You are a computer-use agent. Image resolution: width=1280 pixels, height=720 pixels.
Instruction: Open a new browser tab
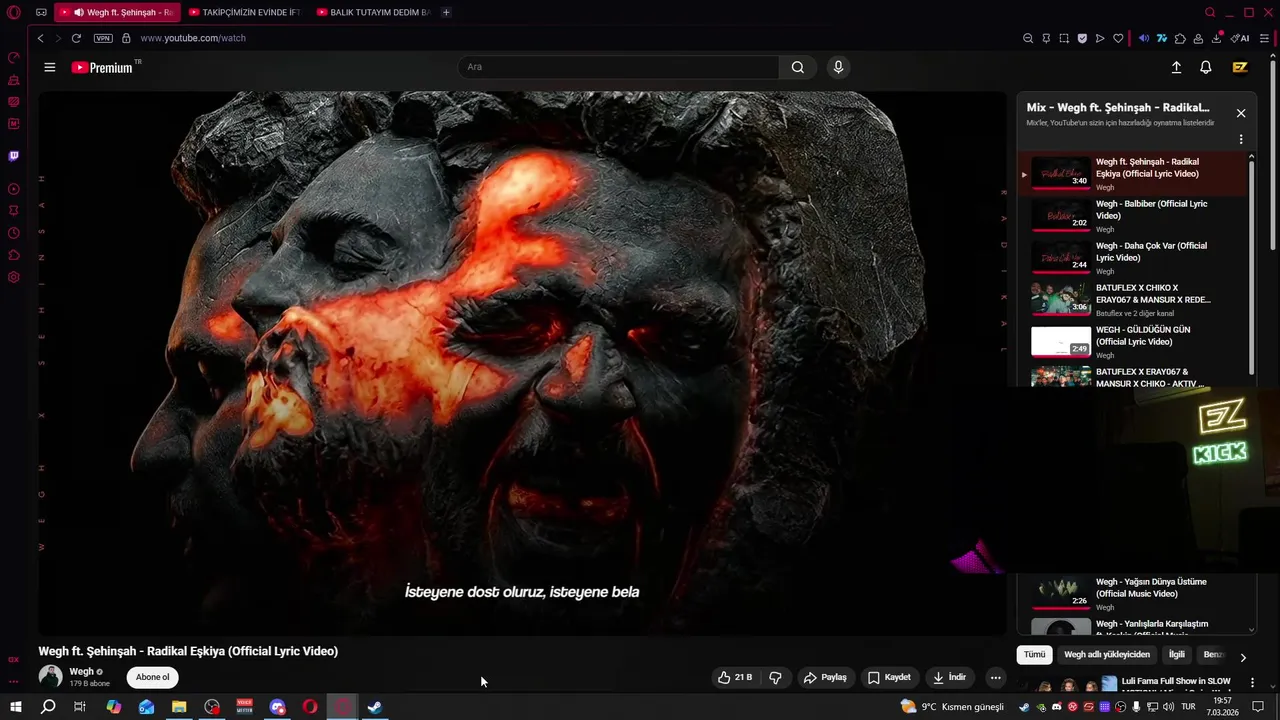[x=446, y=13]
